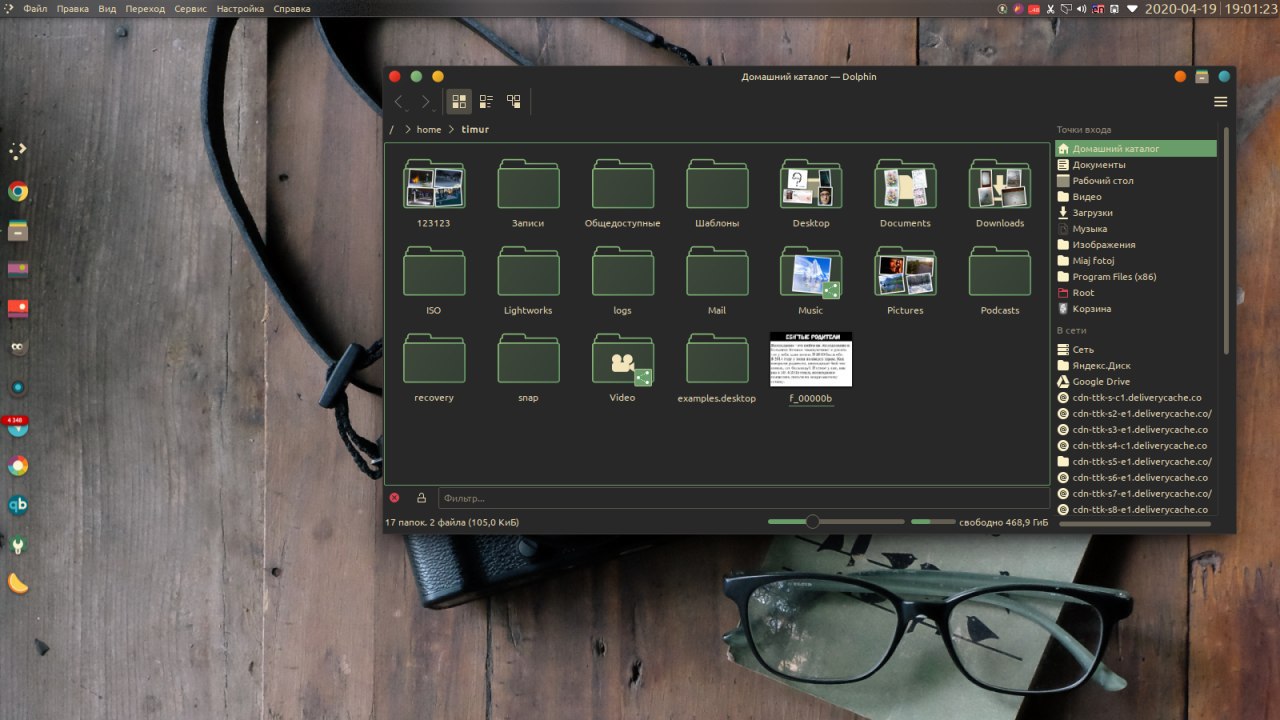The width and height of the screenshot is (1280, 720).
Task: Open the Сервис menu
Action: (x=190, y=9)
